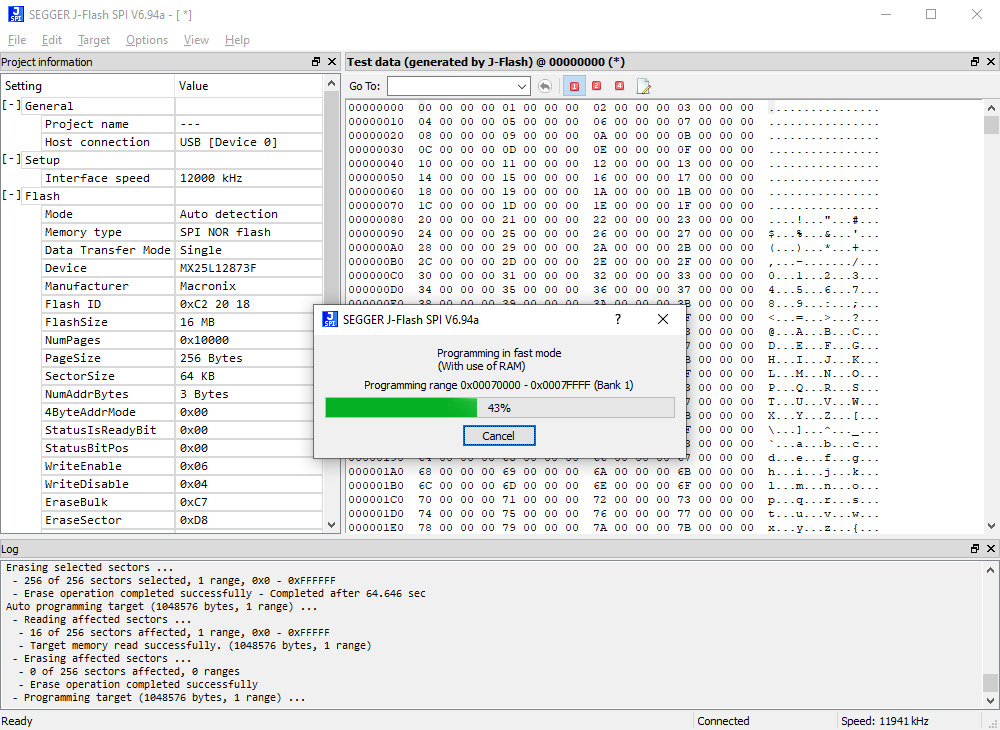Select 4-byte display width icon
1000x730 pixels.
[619, 86]
